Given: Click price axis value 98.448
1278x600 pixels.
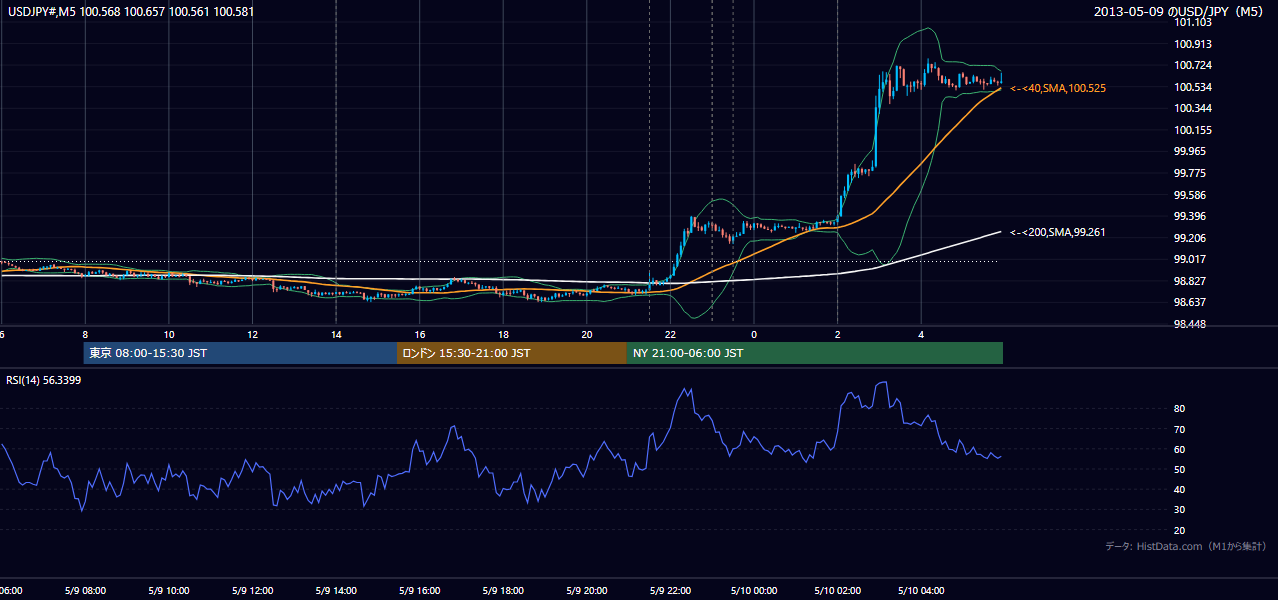Looking at the screenshot, I should (x=1190, y=325).
